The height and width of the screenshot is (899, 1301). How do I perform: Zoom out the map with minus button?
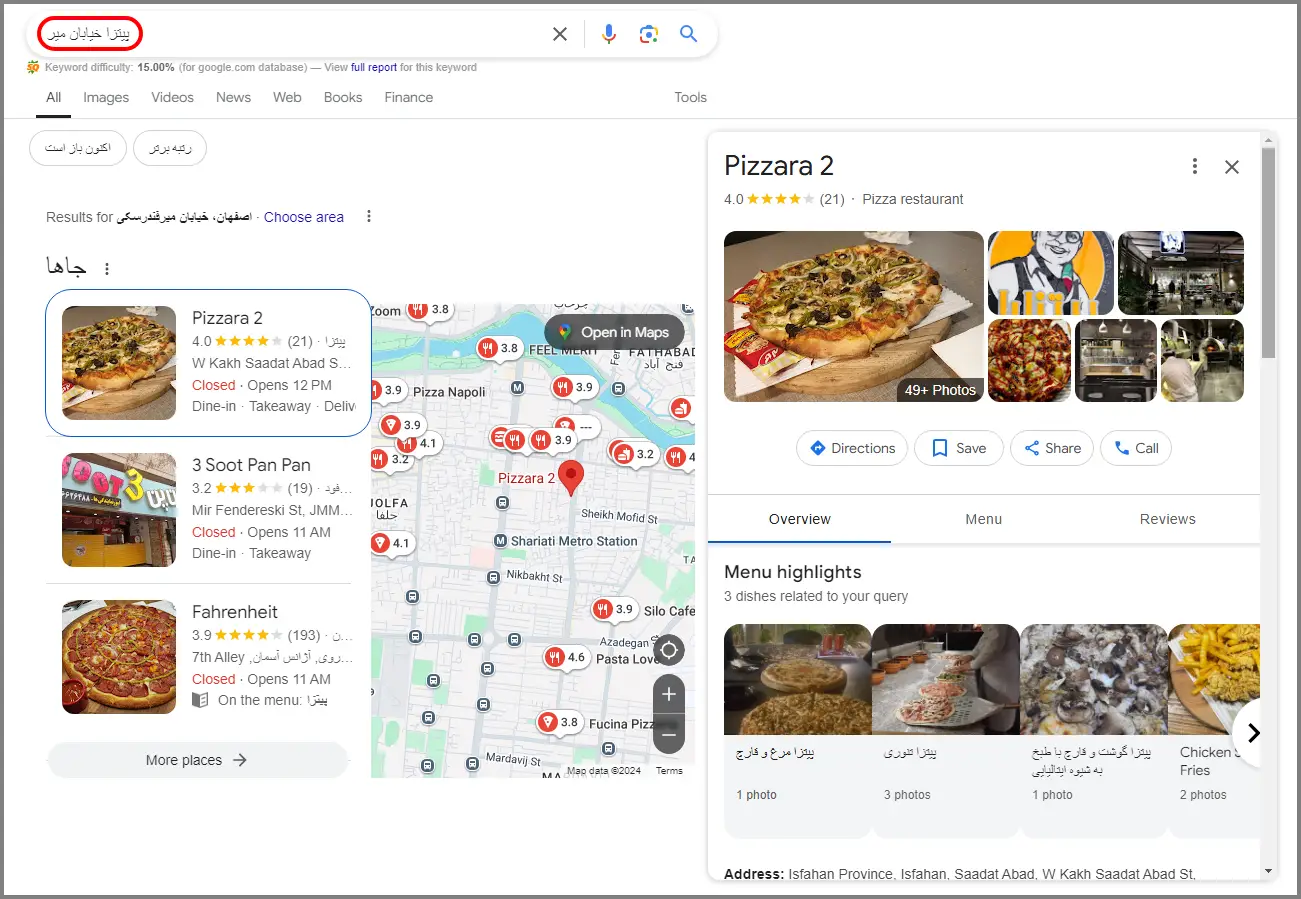tap(669, 734)
